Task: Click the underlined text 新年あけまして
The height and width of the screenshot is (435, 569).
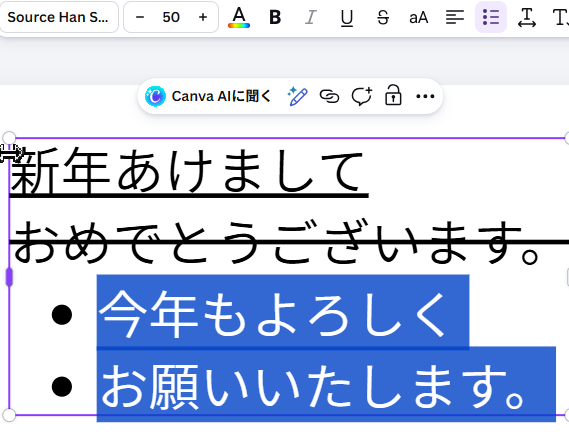Action: tap(188, 171)
